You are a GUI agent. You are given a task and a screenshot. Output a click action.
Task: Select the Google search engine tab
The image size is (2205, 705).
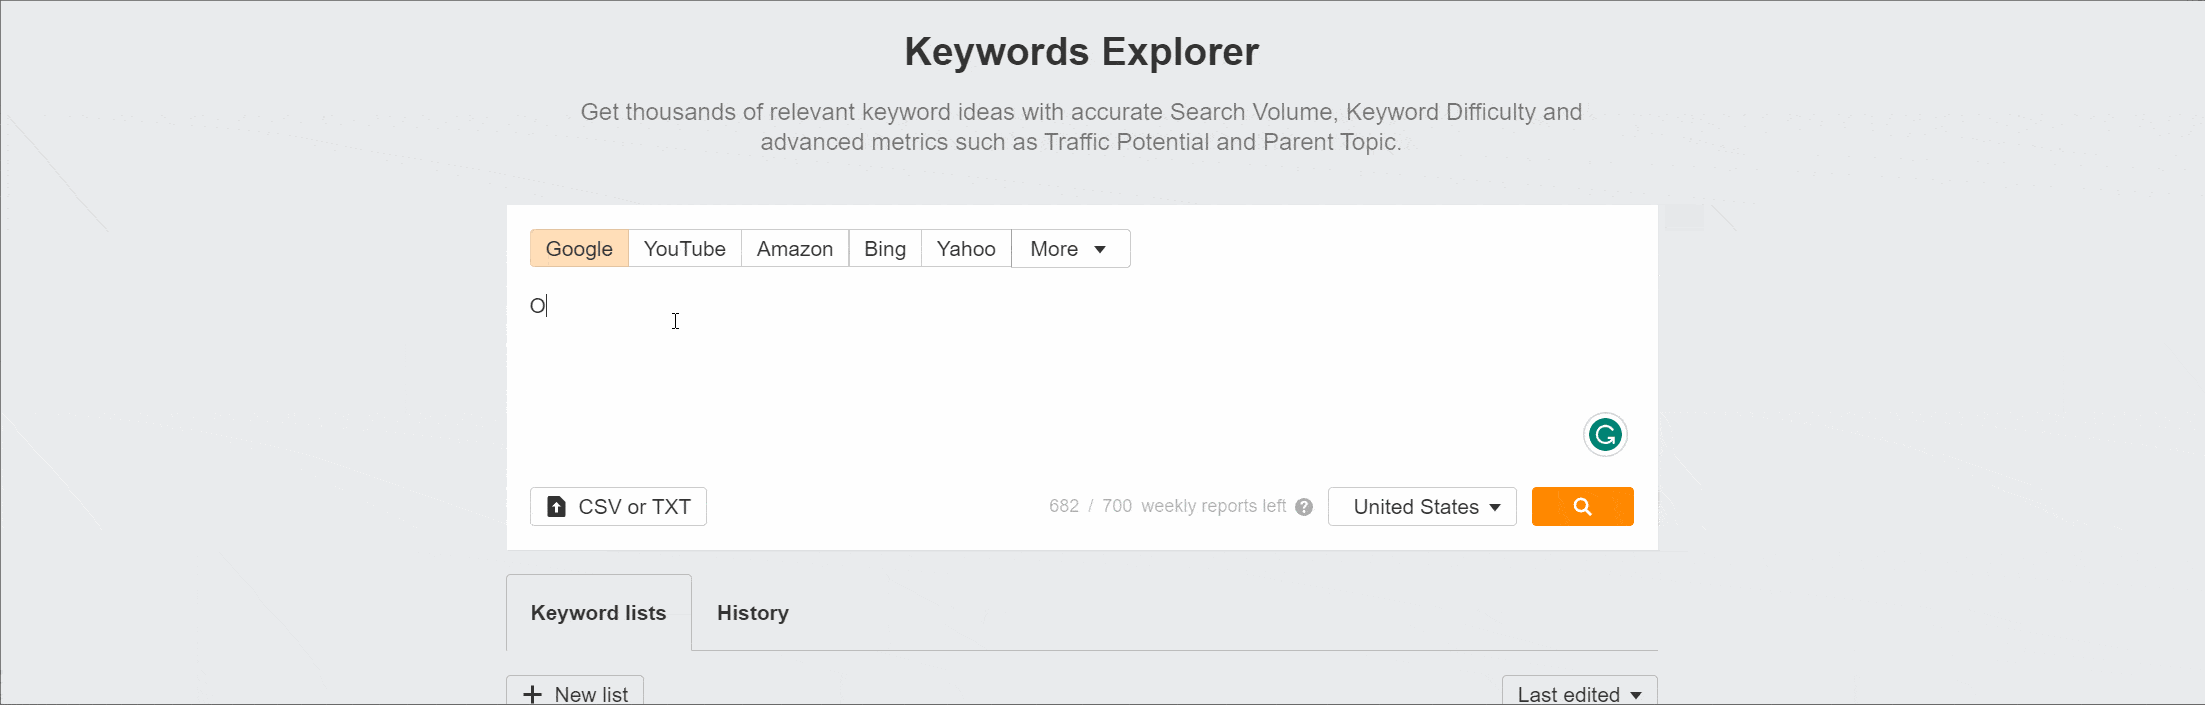[579, 249]
